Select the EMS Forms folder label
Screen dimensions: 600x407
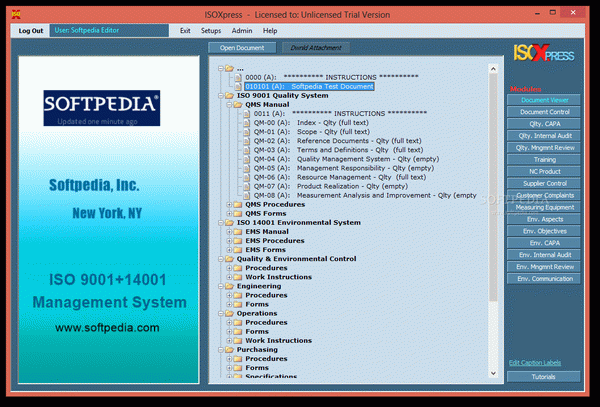265,250
